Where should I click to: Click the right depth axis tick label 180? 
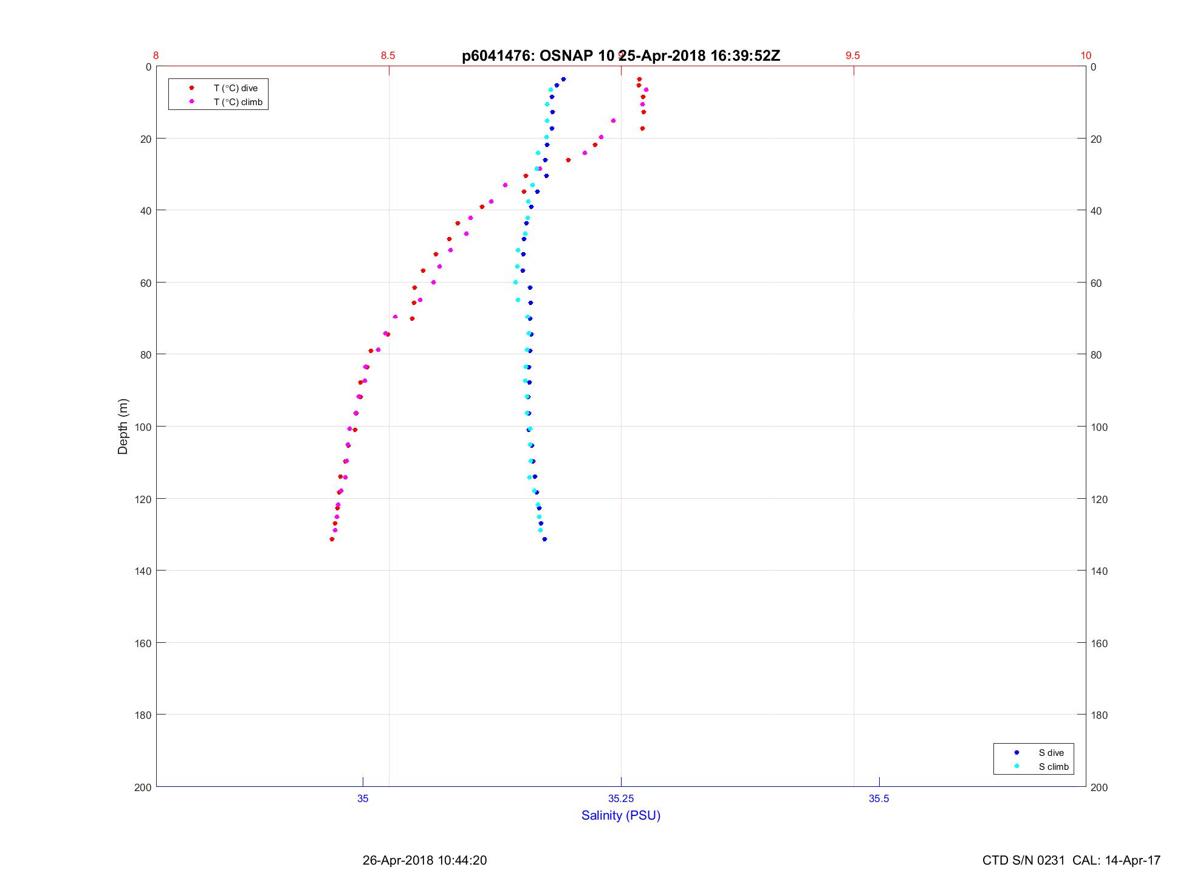[x=1101, y=715]
